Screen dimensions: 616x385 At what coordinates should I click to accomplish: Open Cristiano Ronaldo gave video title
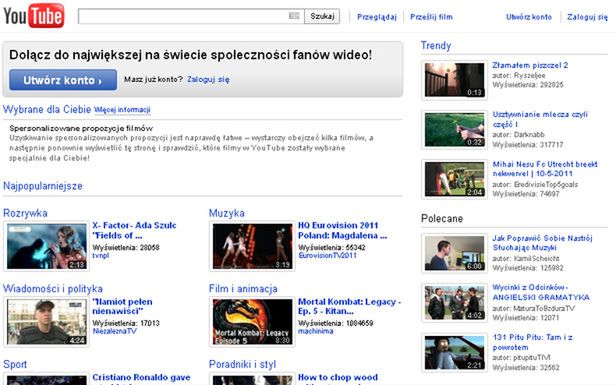[141, 378]
